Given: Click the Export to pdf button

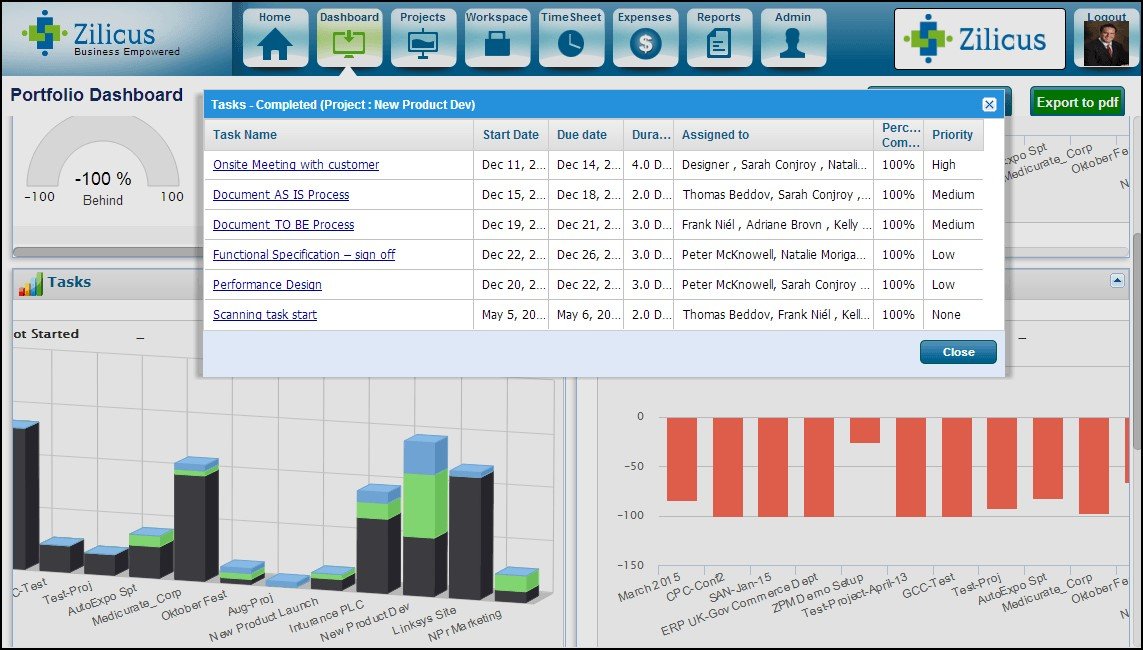Looking at the screenshot, I should pos(1077,102).
